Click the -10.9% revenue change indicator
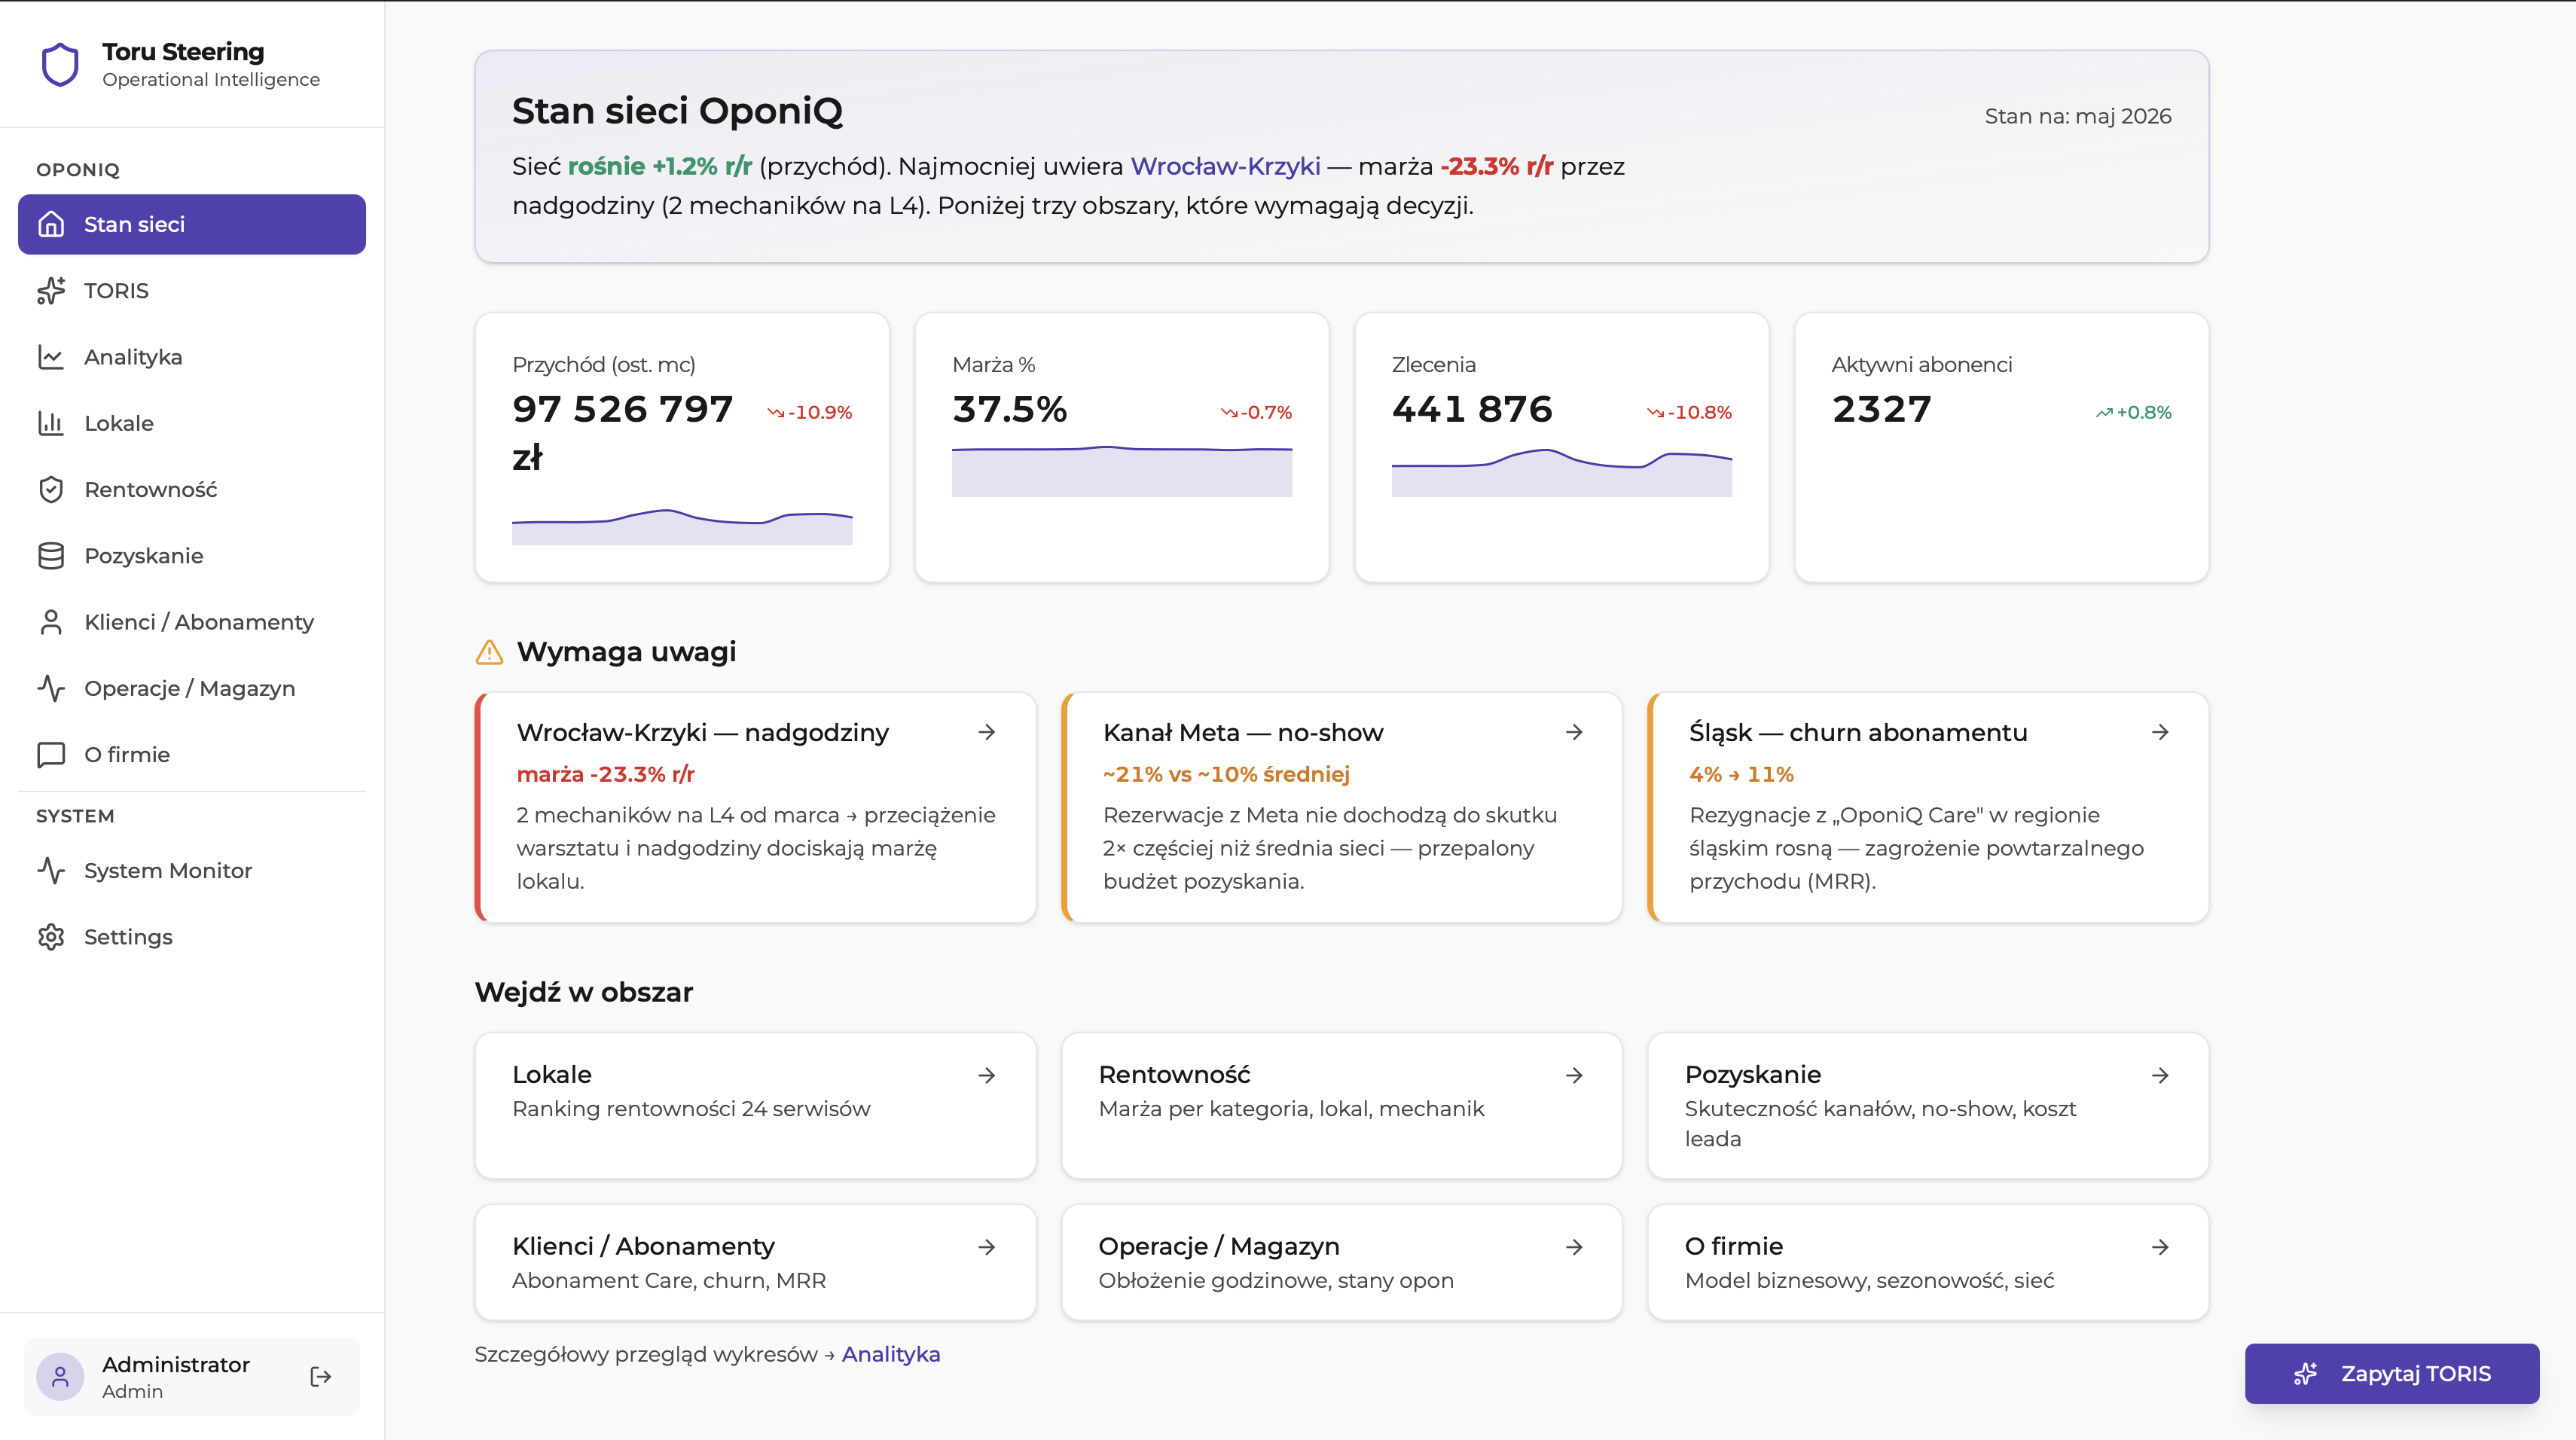2576x1440 pixels. [x=810, y=412]
